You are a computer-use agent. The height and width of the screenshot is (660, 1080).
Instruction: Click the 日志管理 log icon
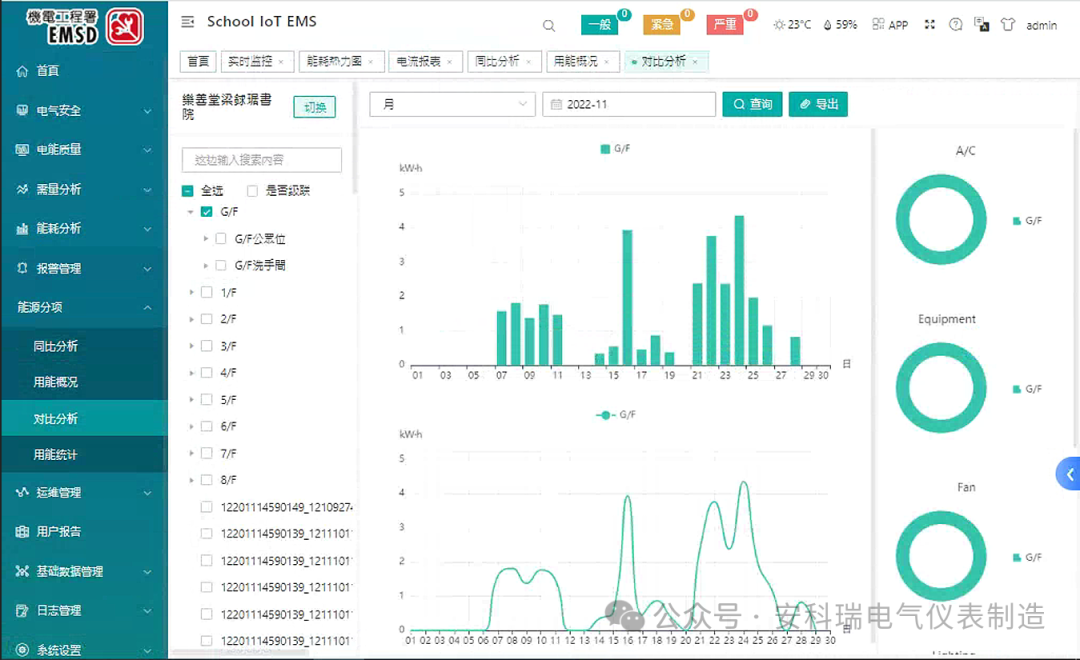click(22, 610)
